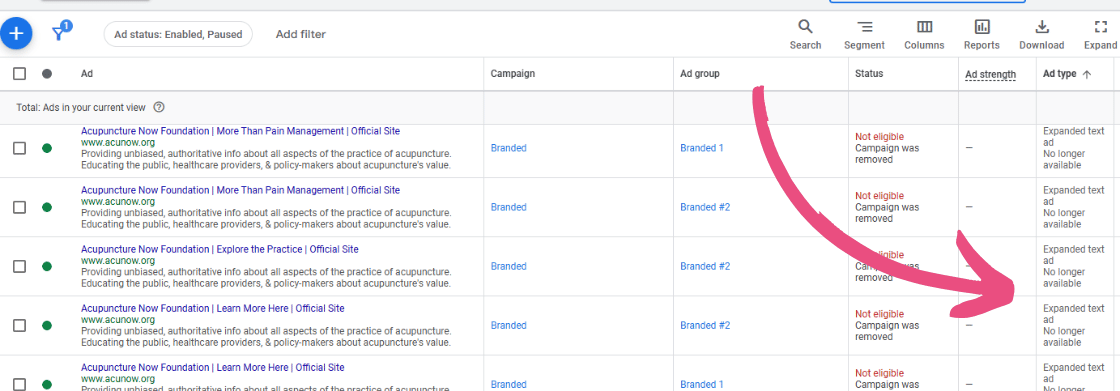Click the blue plus create-ad button

point(16,34)
